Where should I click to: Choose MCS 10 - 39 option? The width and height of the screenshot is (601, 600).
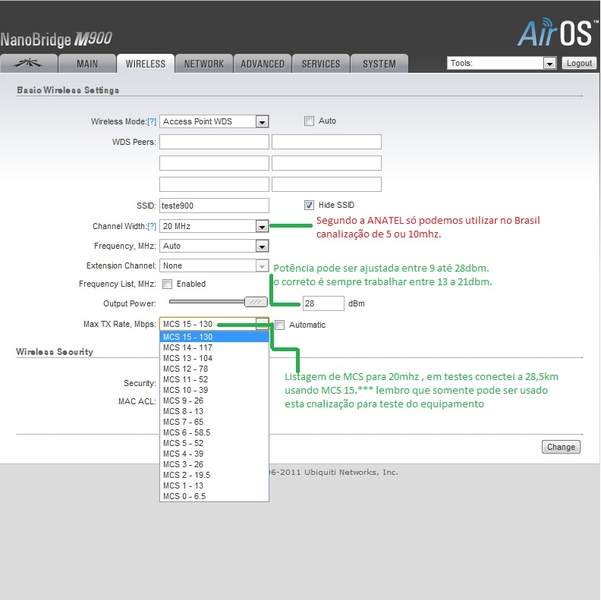click(214, 390)
